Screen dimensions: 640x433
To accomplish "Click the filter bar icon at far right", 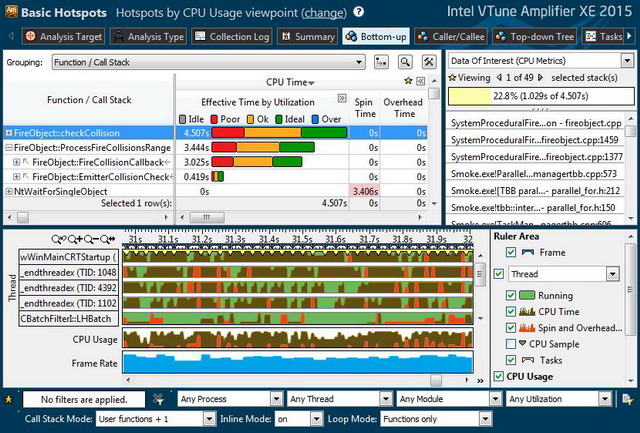I will coord(627,399).
